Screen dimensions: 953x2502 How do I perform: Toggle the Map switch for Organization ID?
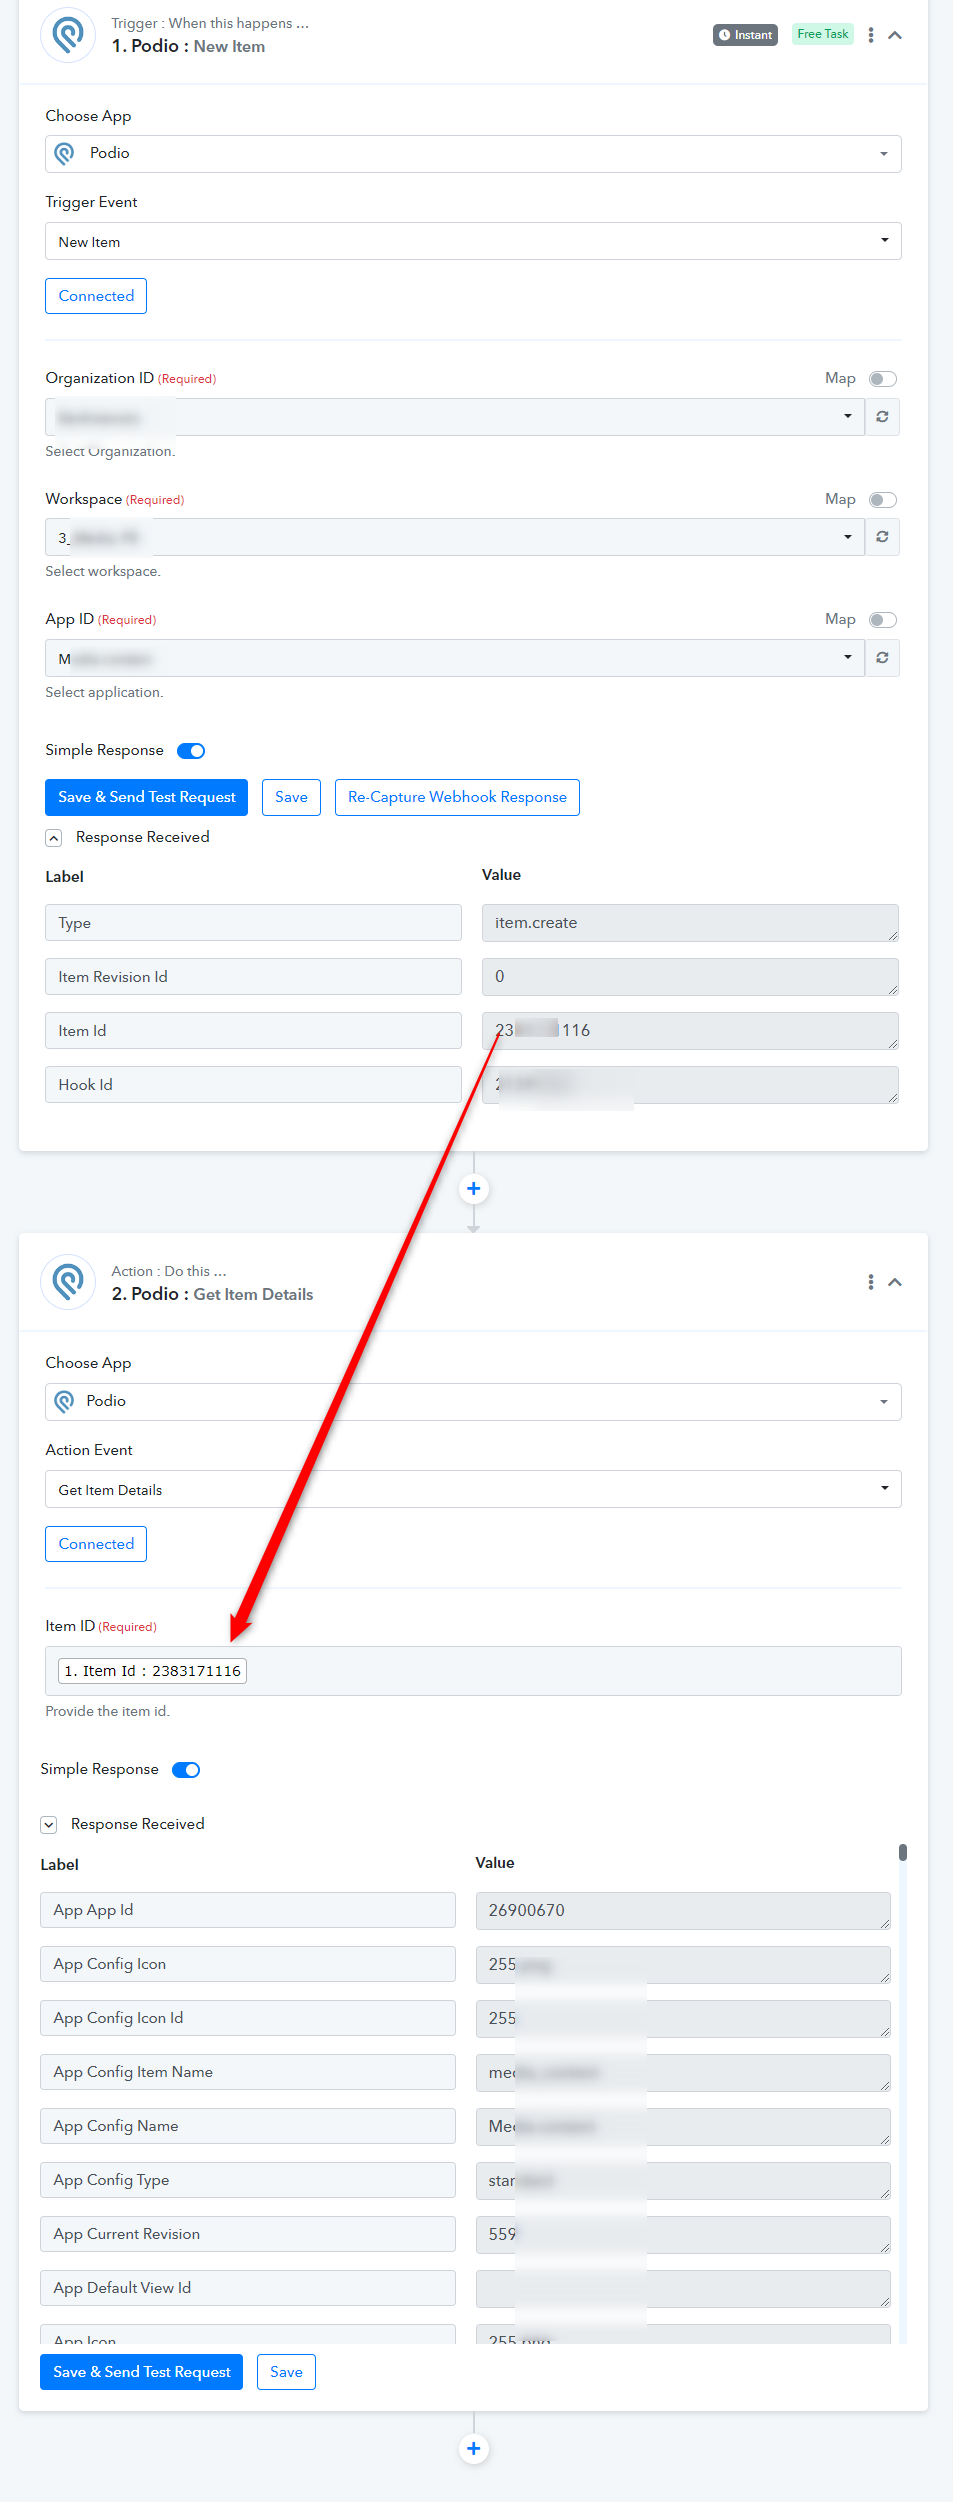point(882,379)
